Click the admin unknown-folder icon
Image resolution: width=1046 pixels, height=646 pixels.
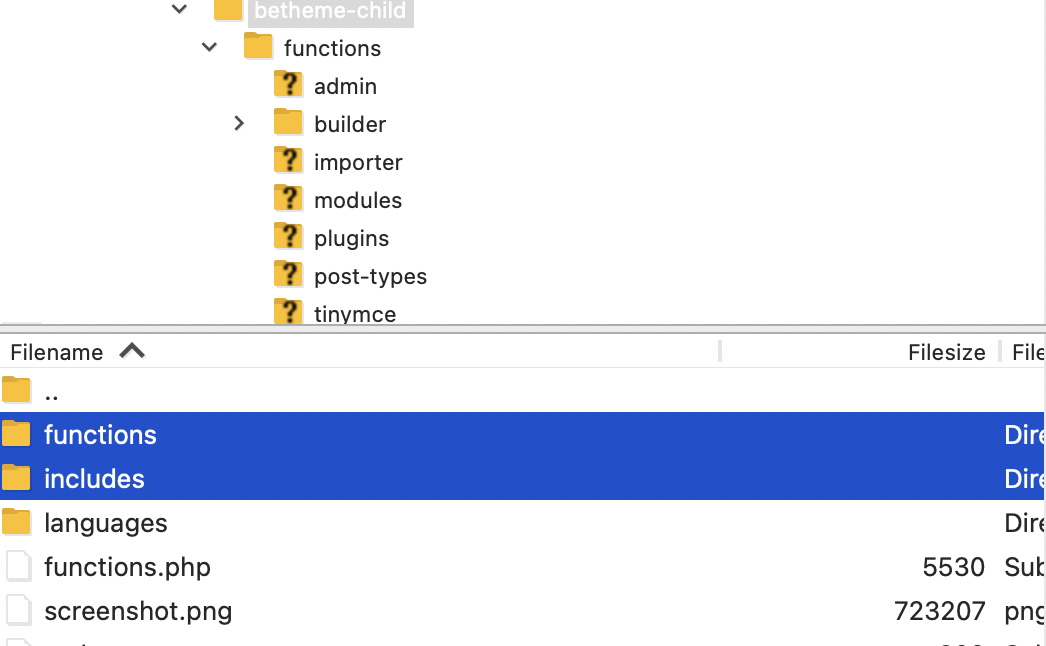point(288,85)
